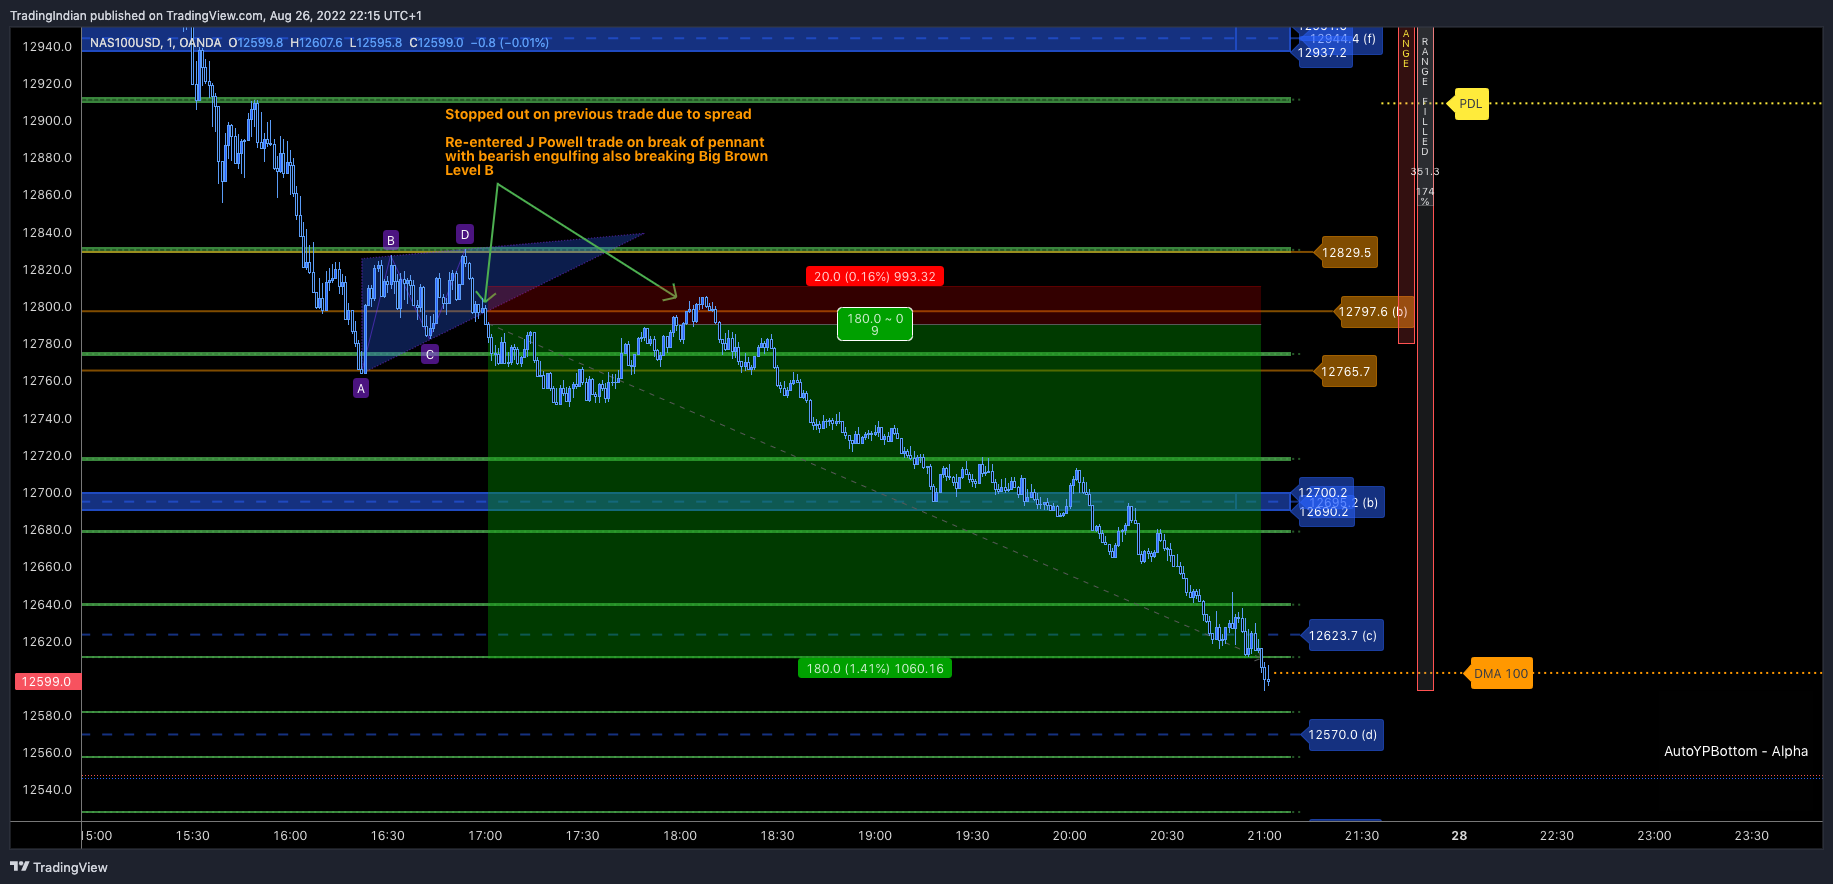Image resolution: width=1833 pixels, height=884 pixels.
Task: Click the 12640.0 tick on price axis
Action: tap(47, 604)
